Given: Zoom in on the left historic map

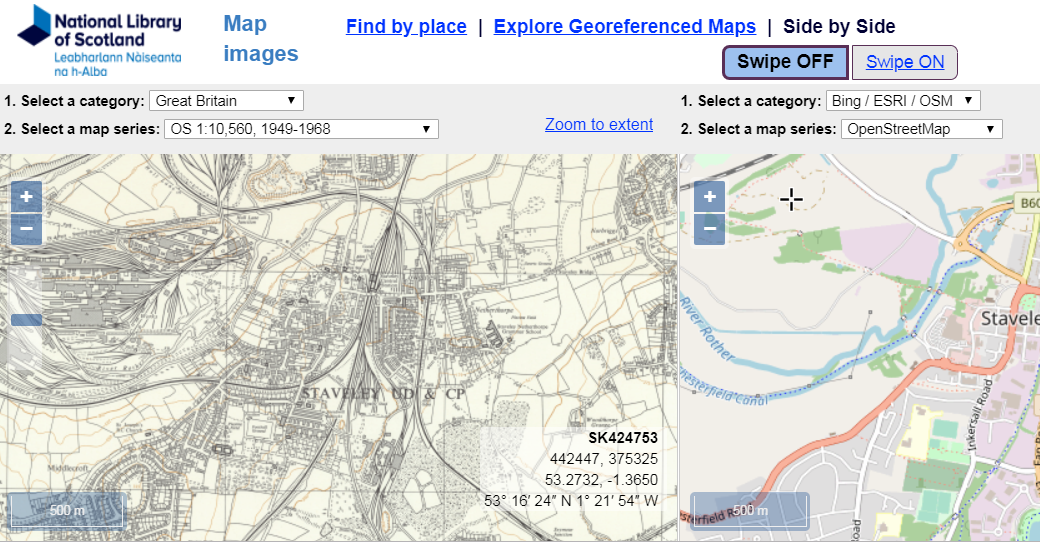Looking at the screenshot, I should [27, 197].
